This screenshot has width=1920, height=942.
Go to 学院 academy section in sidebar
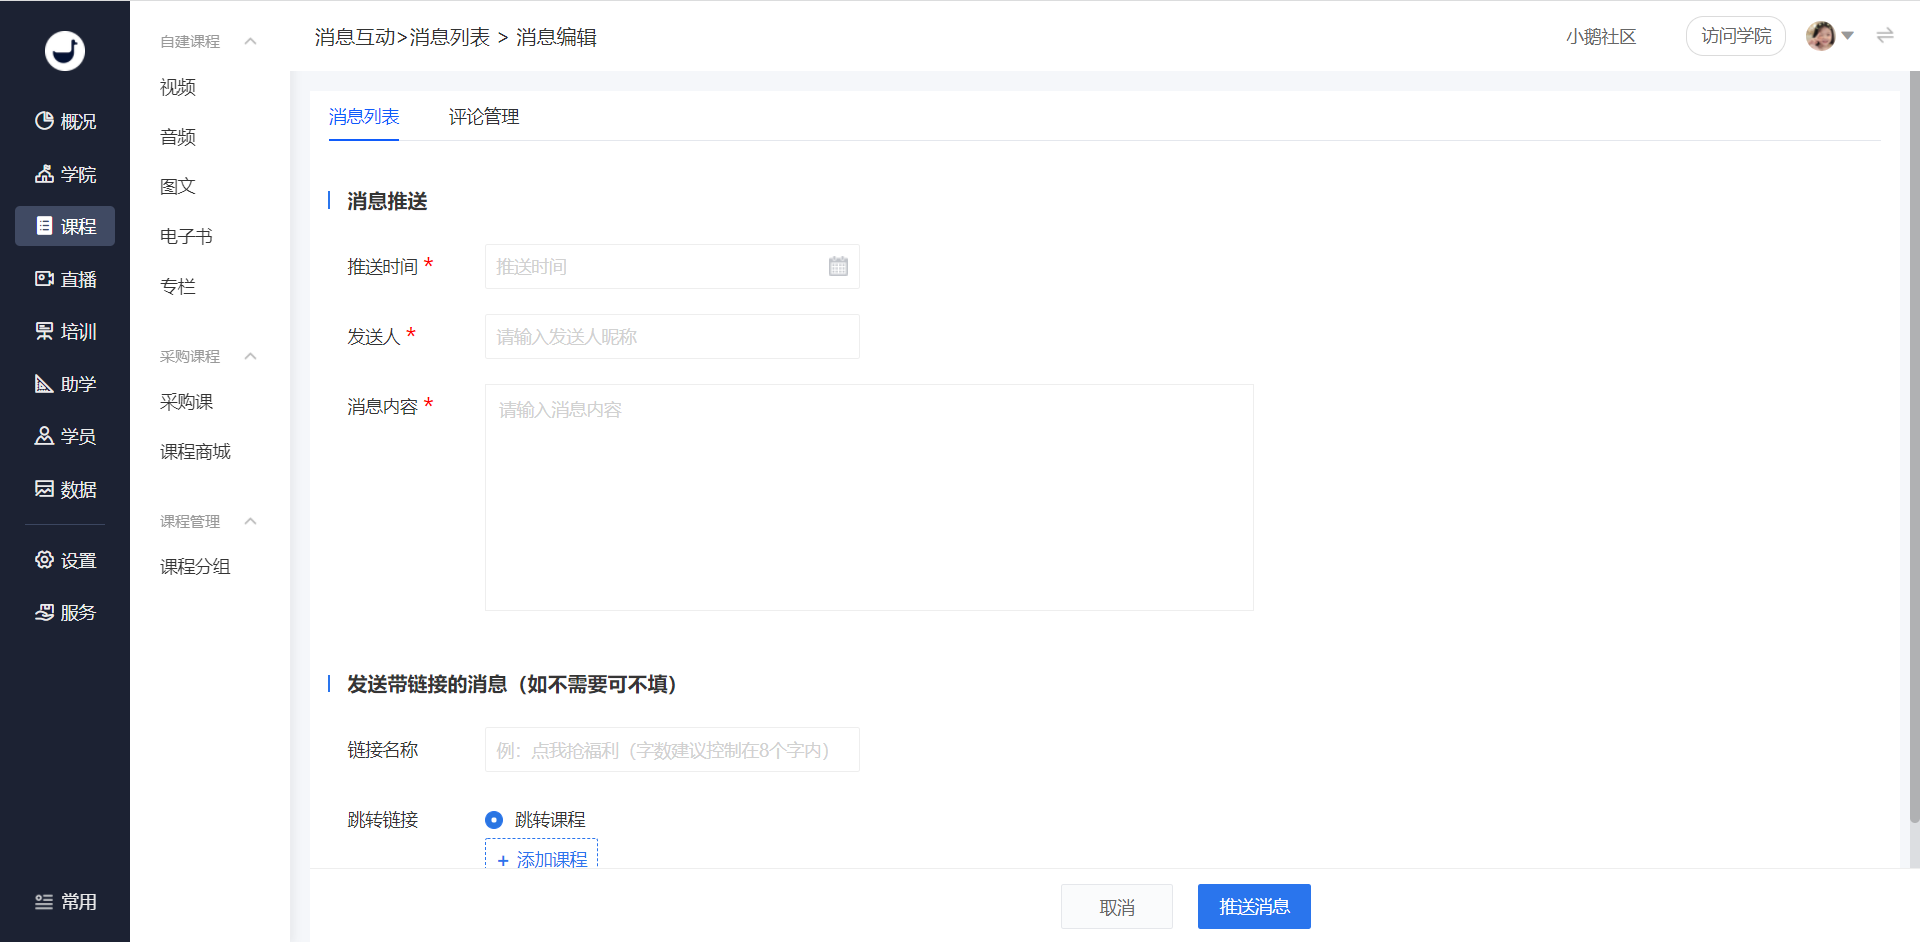point(65,174)
